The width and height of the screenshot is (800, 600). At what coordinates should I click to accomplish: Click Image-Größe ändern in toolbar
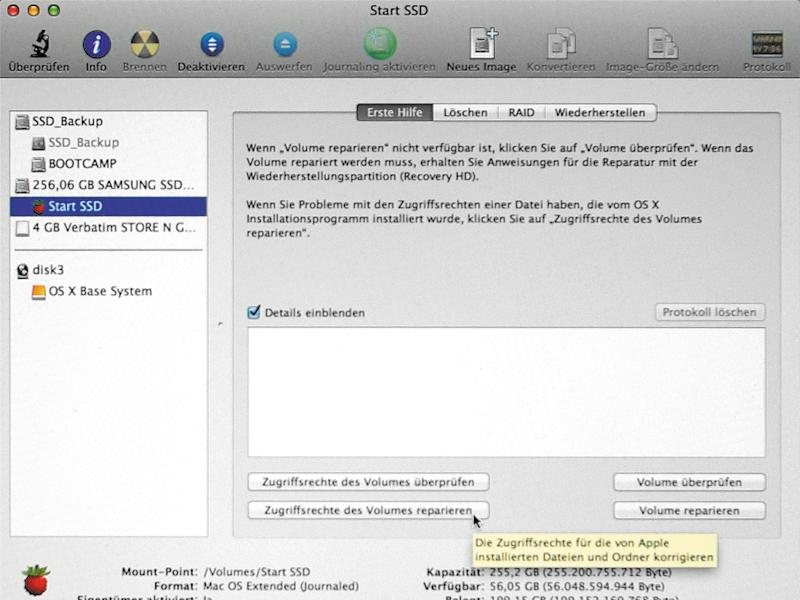(662, 43)
